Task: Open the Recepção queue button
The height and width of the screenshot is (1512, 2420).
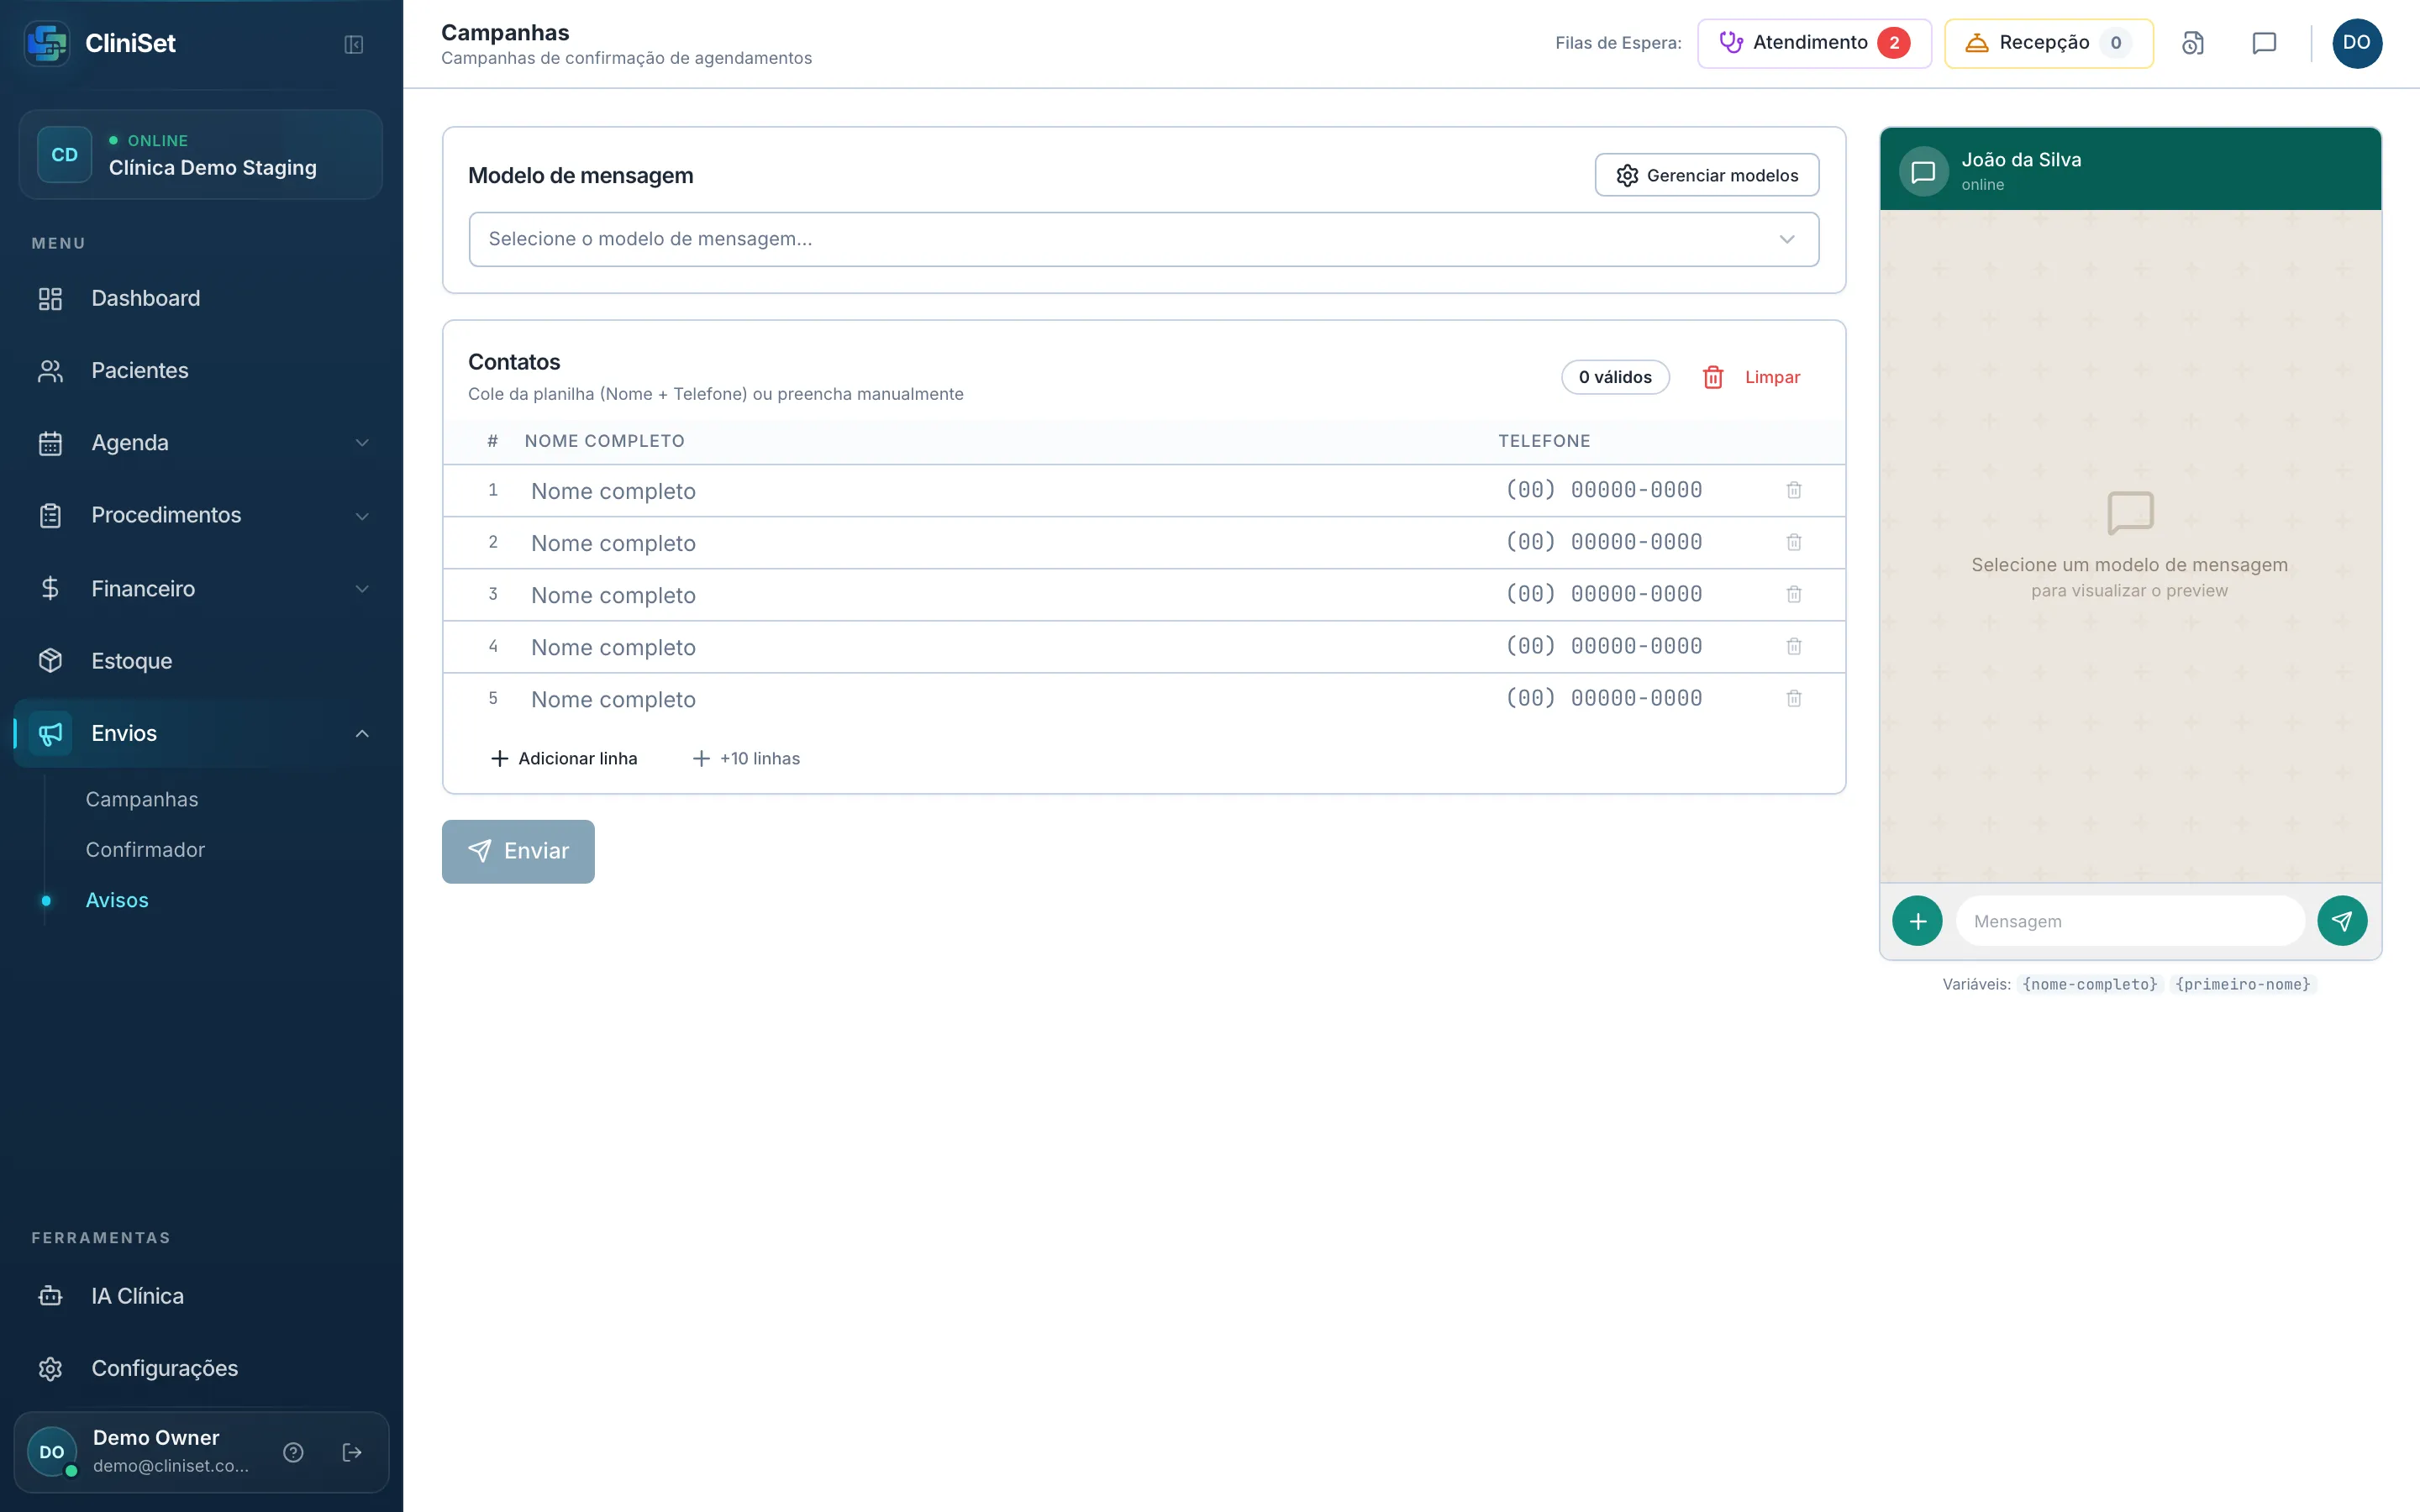Action: click(2048, 43)
